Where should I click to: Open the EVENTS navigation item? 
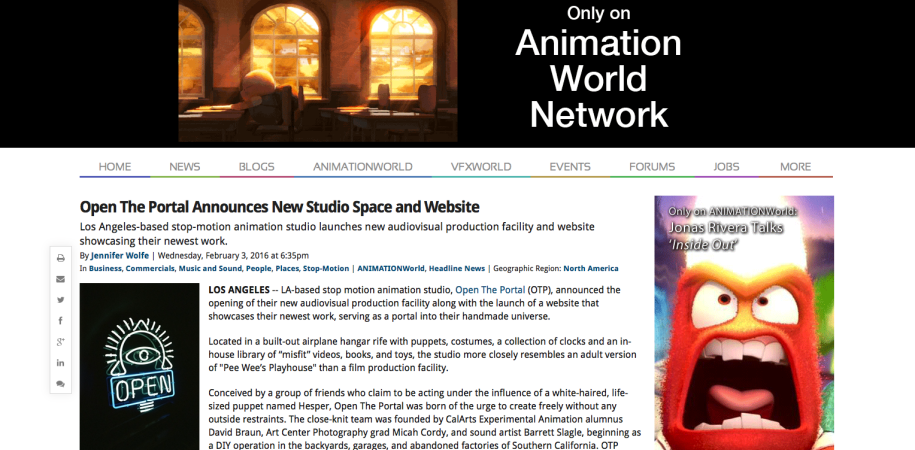click(570, 166)
